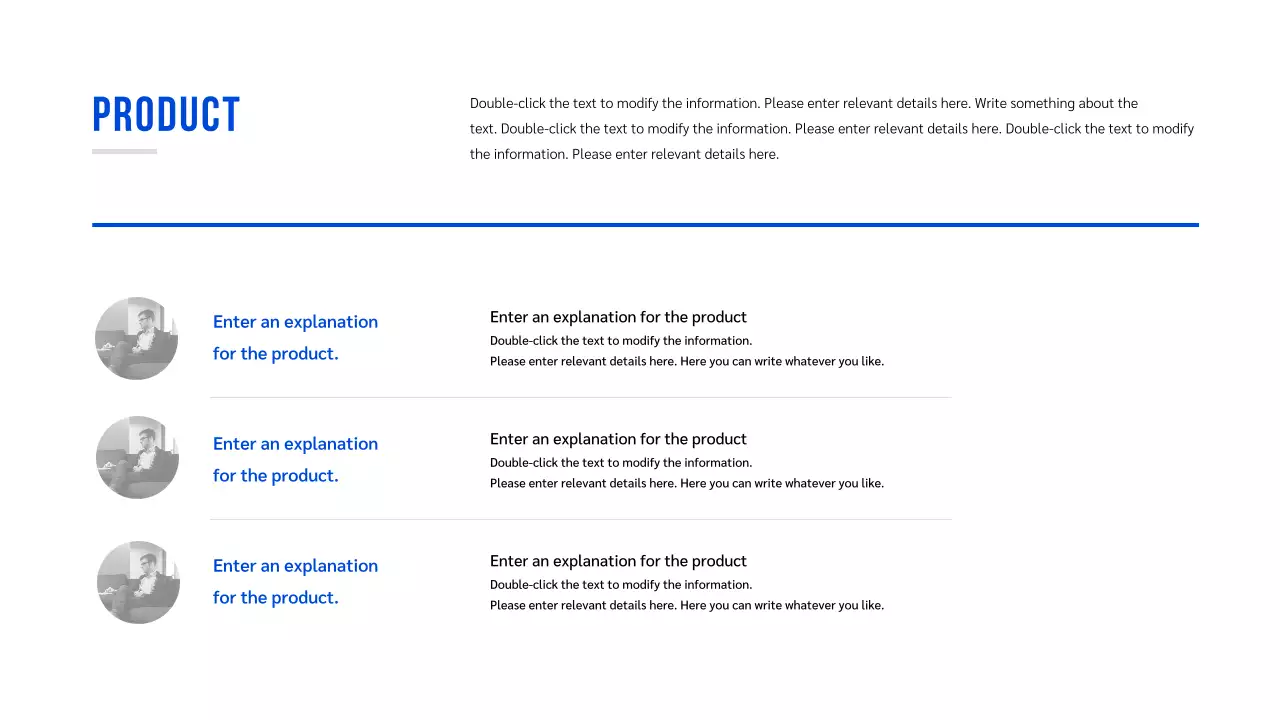Select the thick blue horizontal divider line
The height and width of the screenshot is (720, 1280).
[645, 225]
